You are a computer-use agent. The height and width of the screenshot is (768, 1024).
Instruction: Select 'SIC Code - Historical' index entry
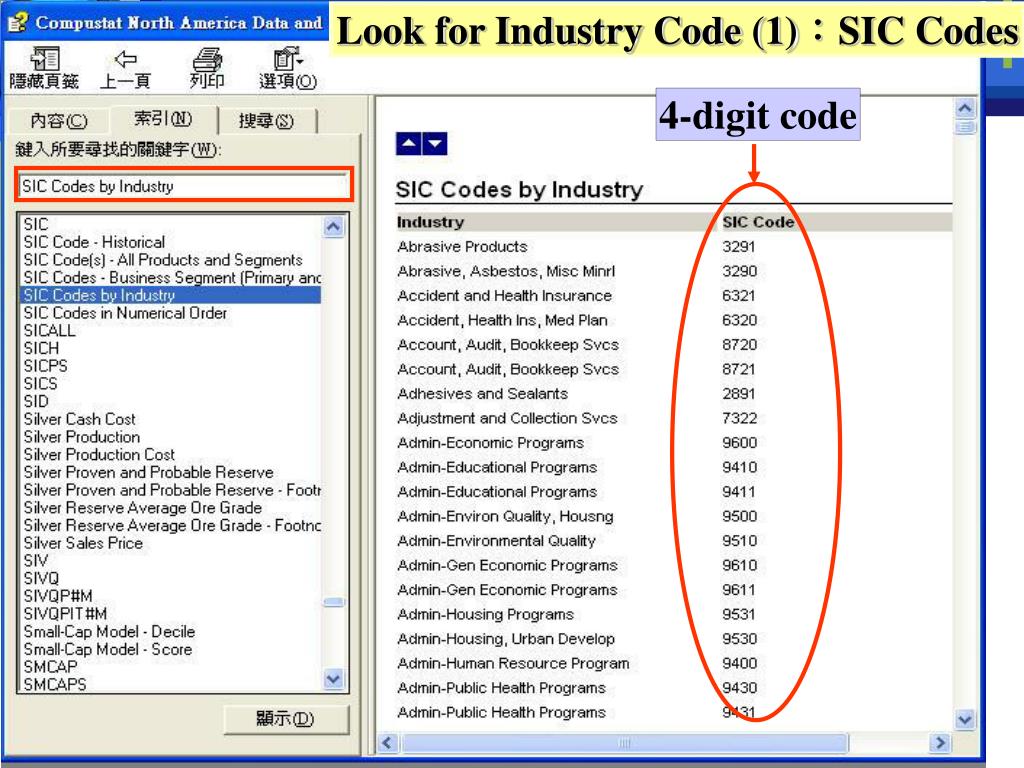[94, 242]
